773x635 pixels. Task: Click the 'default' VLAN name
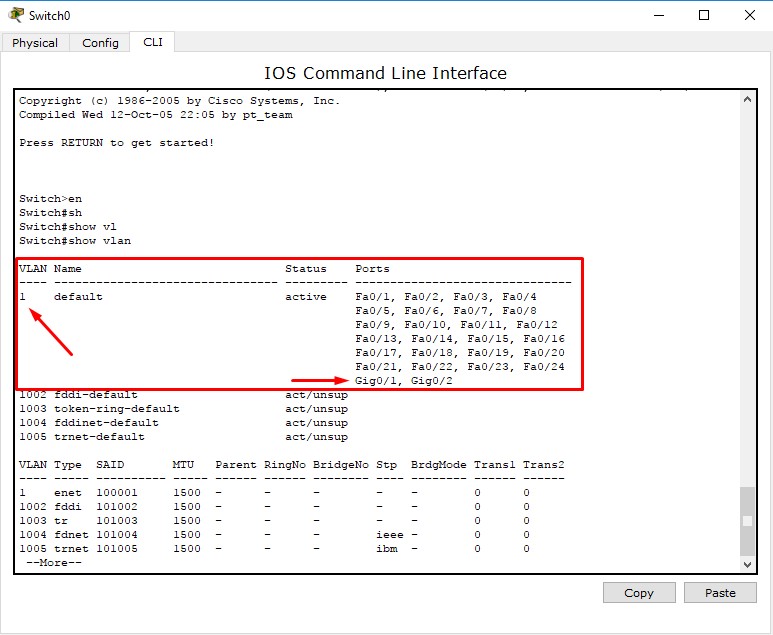[78, 297]
